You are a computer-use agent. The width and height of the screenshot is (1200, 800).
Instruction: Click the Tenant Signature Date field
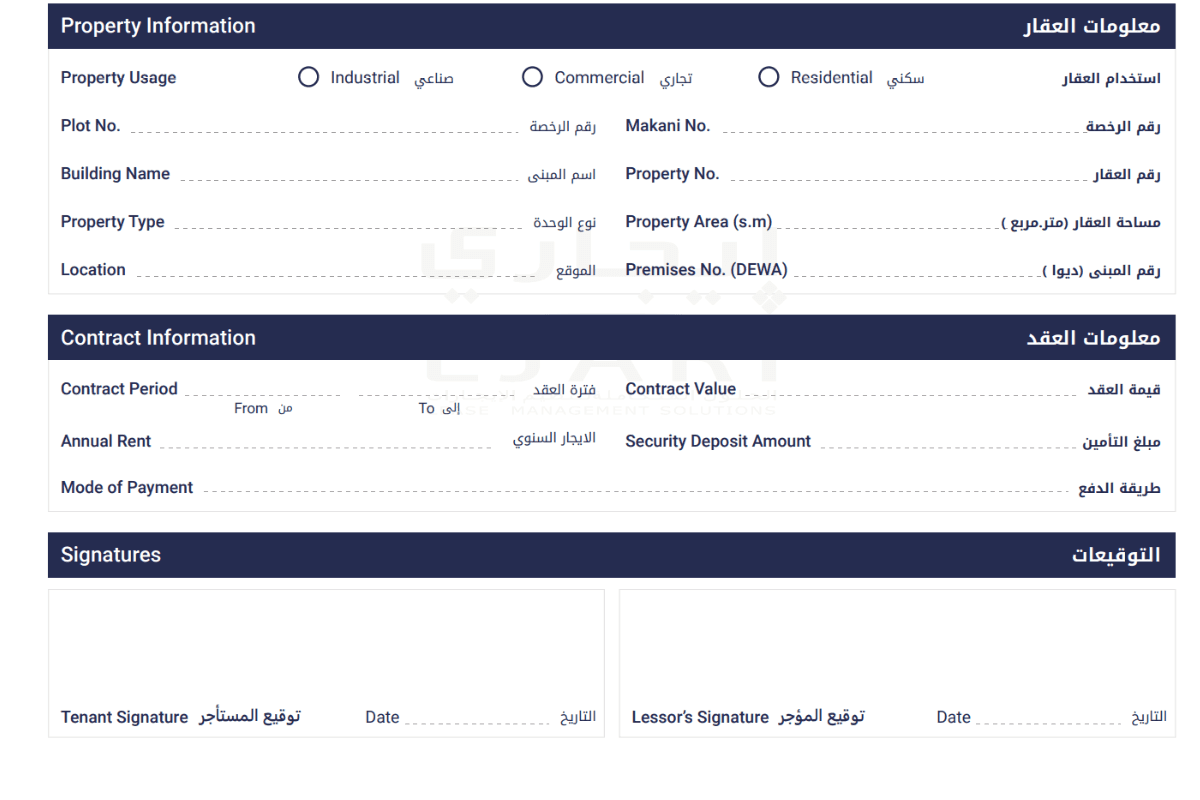pos(479,717)
